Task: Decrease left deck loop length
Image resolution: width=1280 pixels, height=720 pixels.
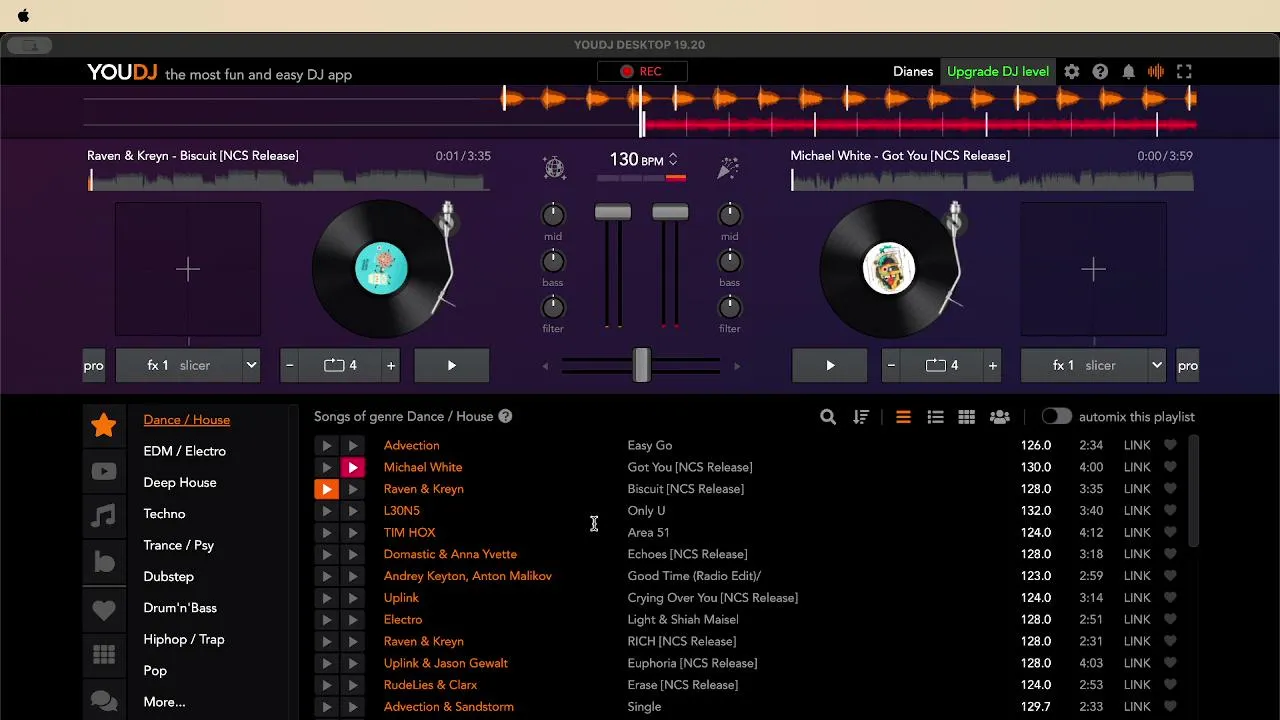Action: 290,366
